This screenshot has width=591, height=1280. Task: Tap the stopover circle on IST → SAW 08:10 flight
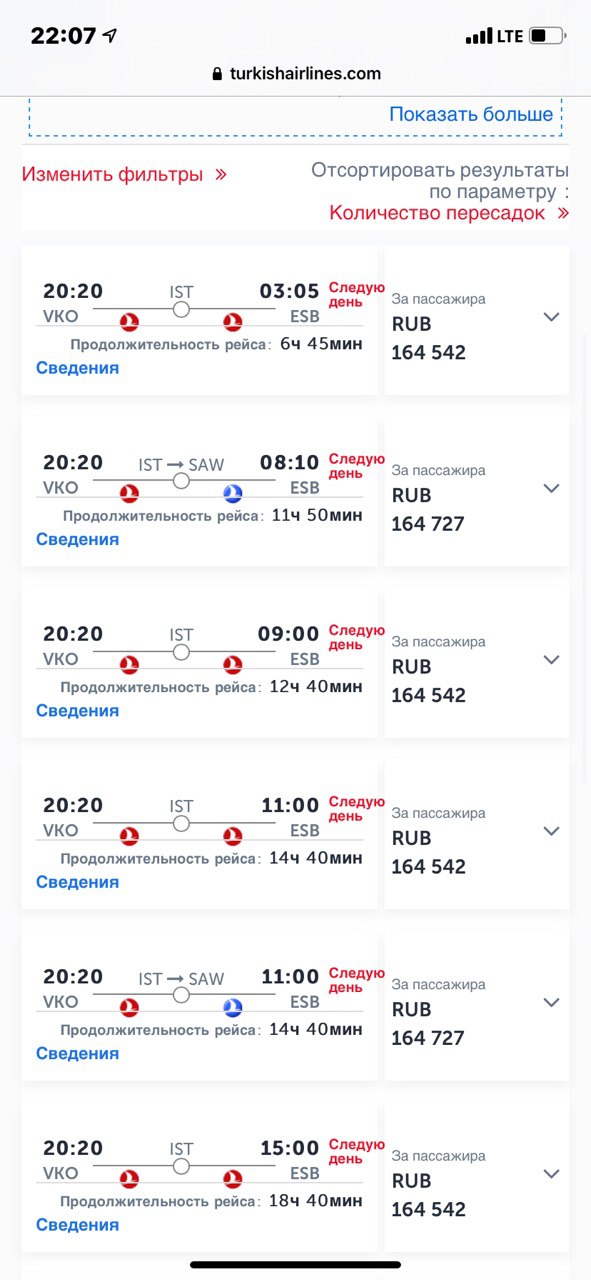point(181,481)
